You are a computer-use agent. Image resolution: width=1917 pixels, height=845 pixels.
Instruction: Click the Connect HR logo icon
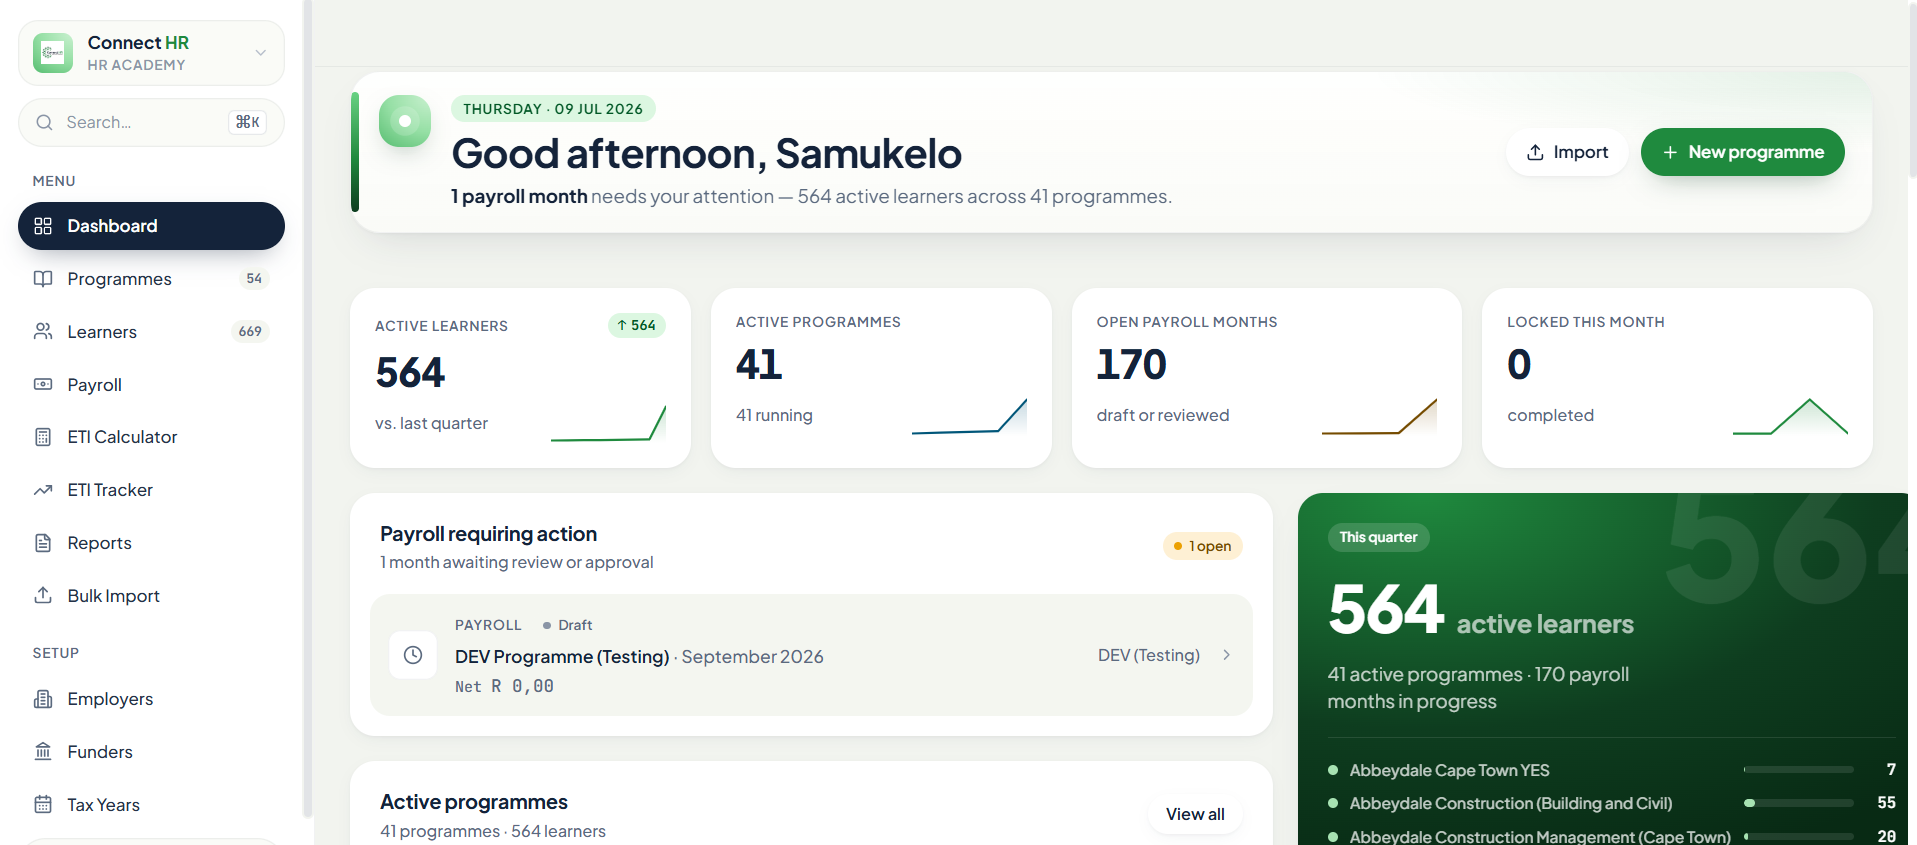coord(53,53)
